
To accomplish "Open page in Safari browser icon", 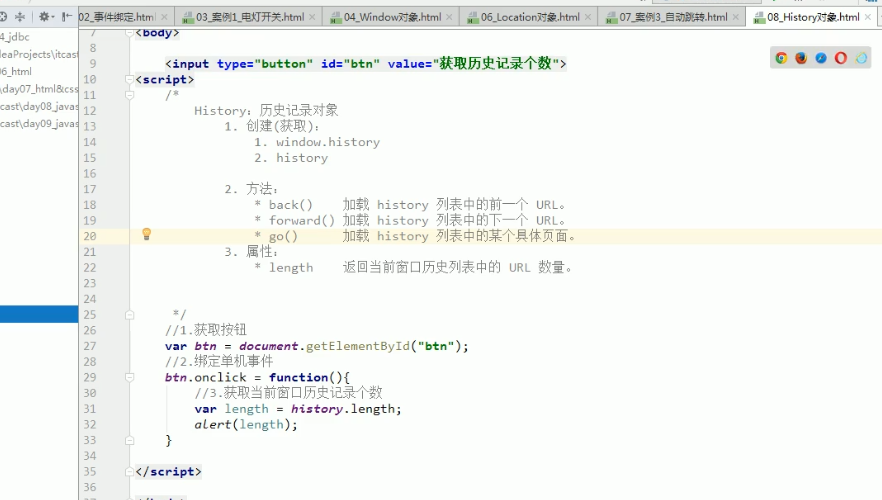I will tap(821, 58).
